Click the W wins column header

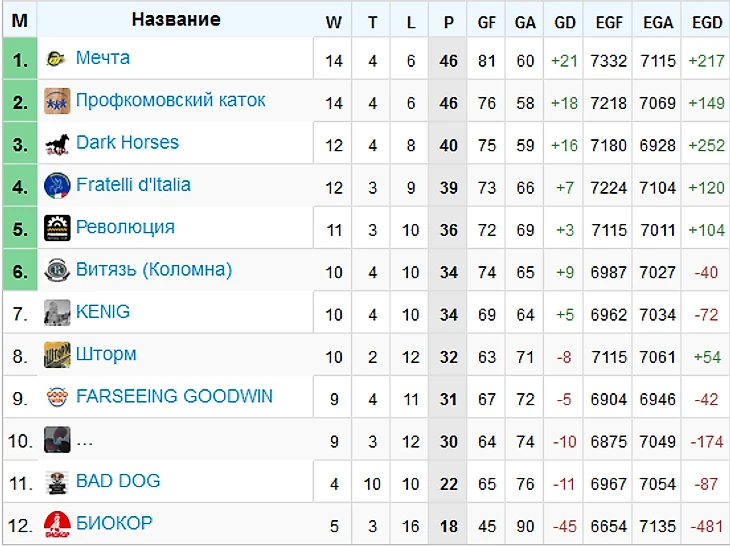(333, 22)
